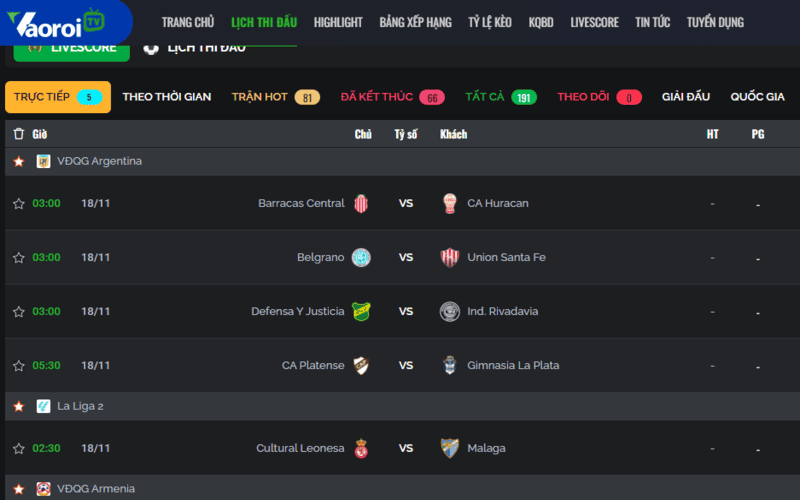Screen dimensions: 800x500
Task: Open the Tuyển Dụng link
Action: pos(715,22)
